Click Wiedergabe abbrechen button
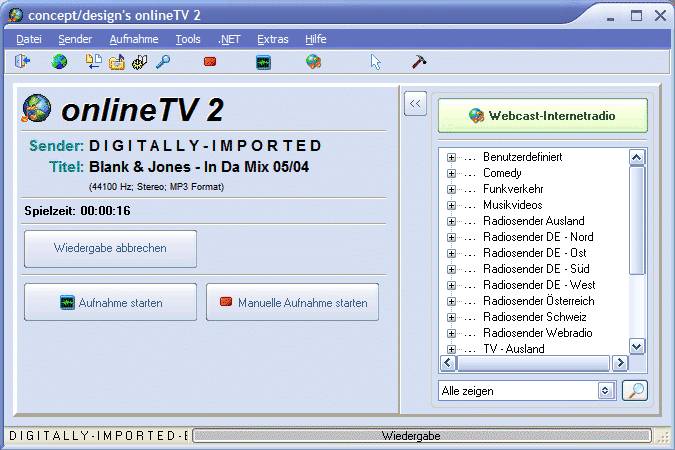 110,248
